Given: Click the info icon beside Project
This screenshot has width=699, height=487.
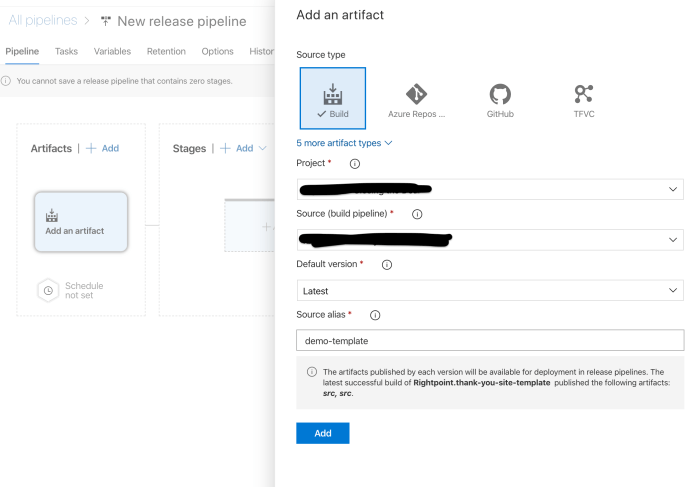Looking at the screenshot, I should pos(354,164).
